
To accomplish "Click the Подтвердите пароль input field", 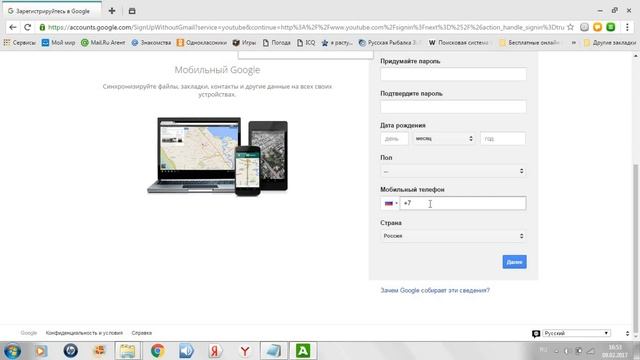I will tap(453, 107).
